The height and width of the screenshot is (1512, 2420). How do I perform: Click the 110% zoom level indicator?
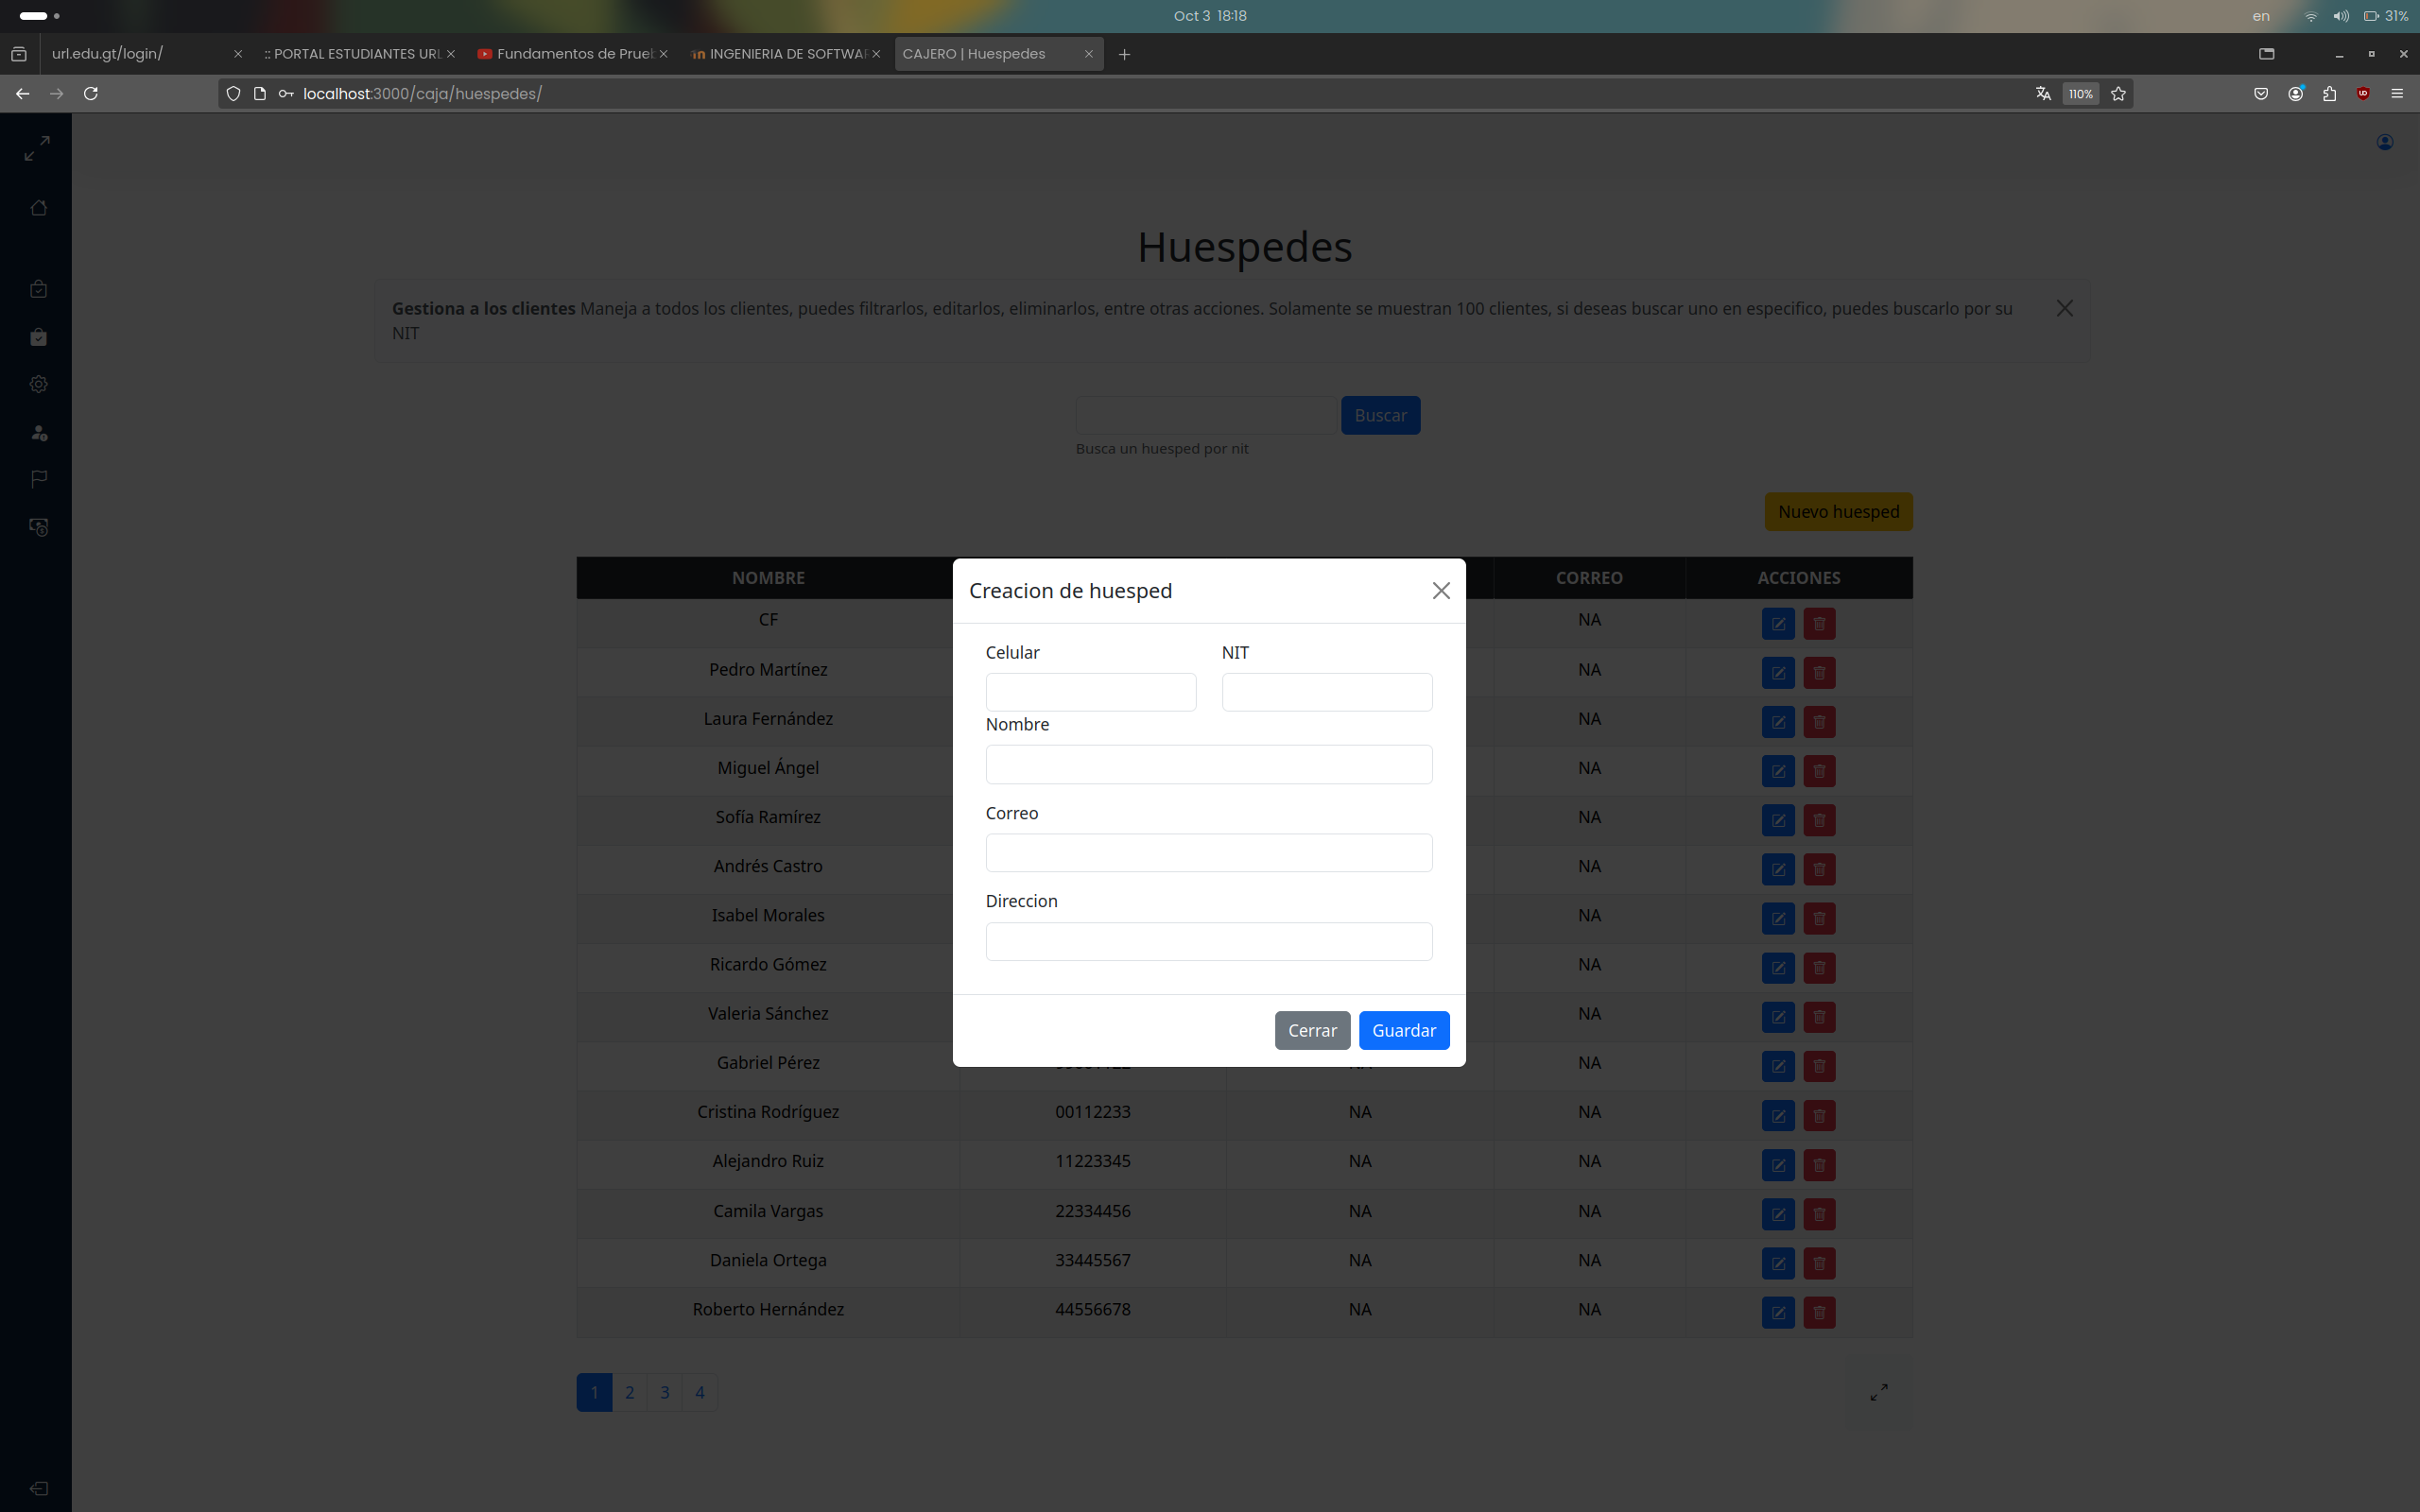[2080, 94]
